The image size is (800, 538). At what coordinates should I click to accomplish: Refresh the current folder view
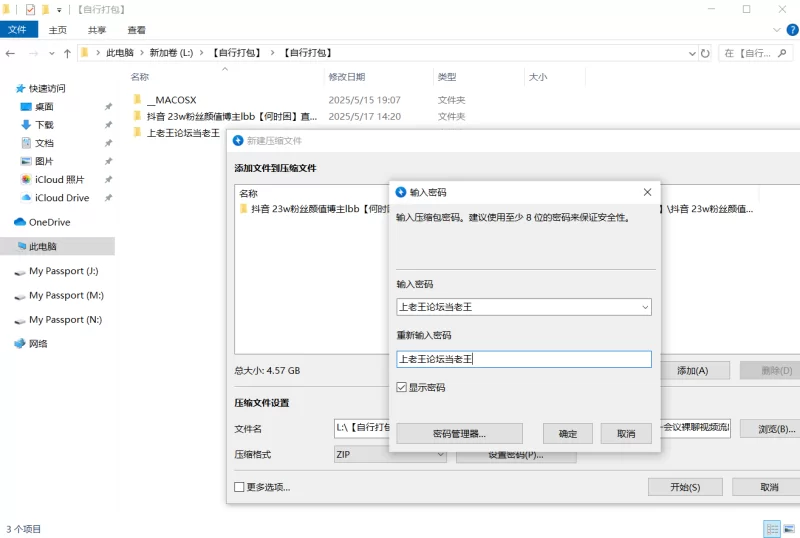click(x=706, y=53)
